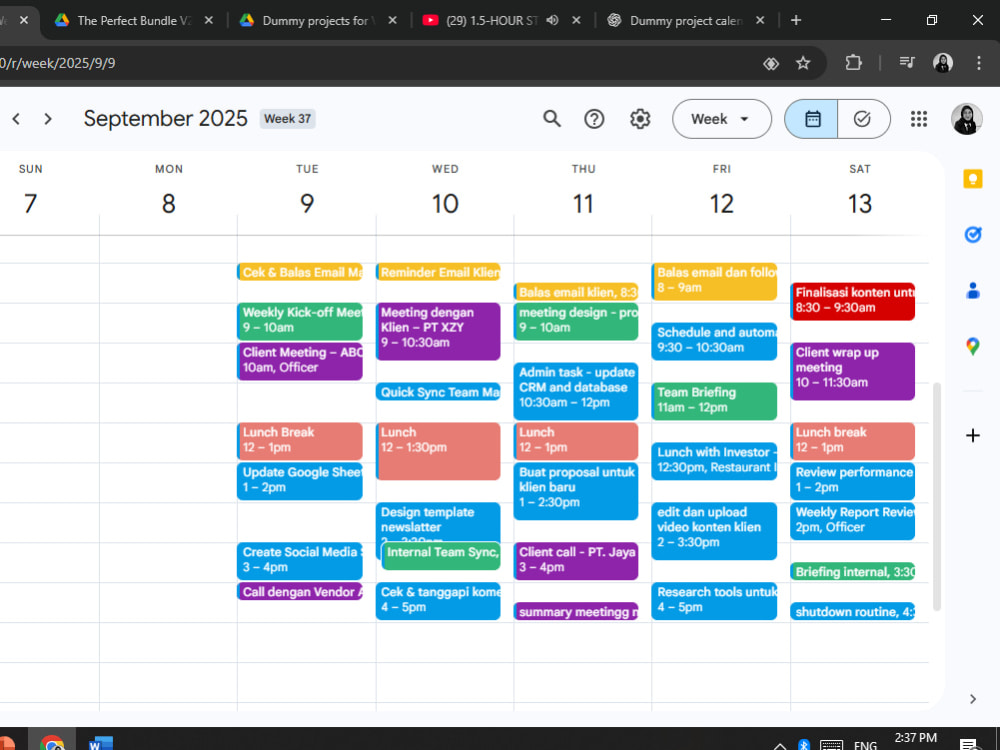This screenshot has width=1000, height=750.
Task: Open Update Google Sheet event
Action: 300,481
